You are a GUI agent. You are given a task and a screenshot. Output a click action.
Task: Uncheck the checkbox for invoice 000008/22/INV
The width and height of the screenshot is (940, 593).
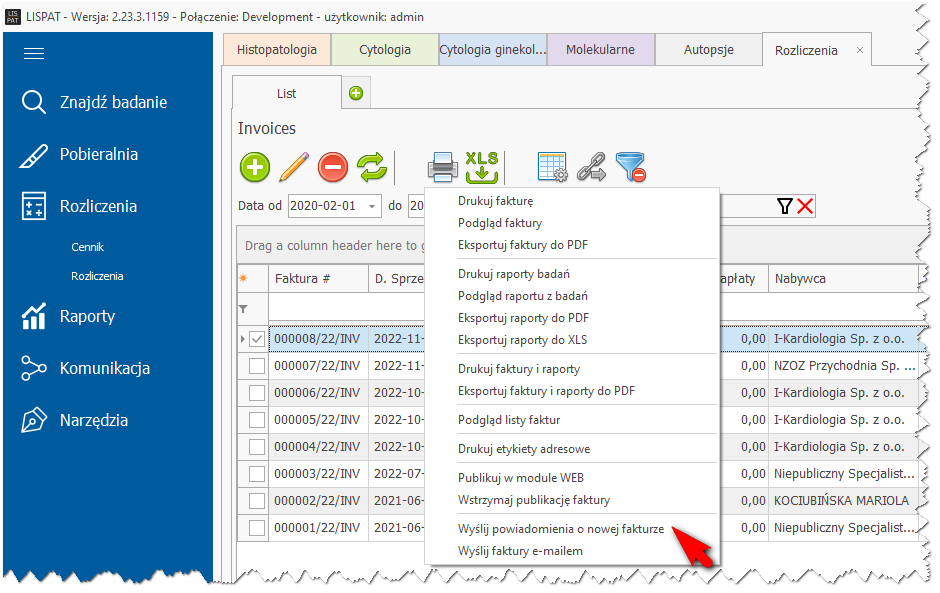tap(257, 340)
